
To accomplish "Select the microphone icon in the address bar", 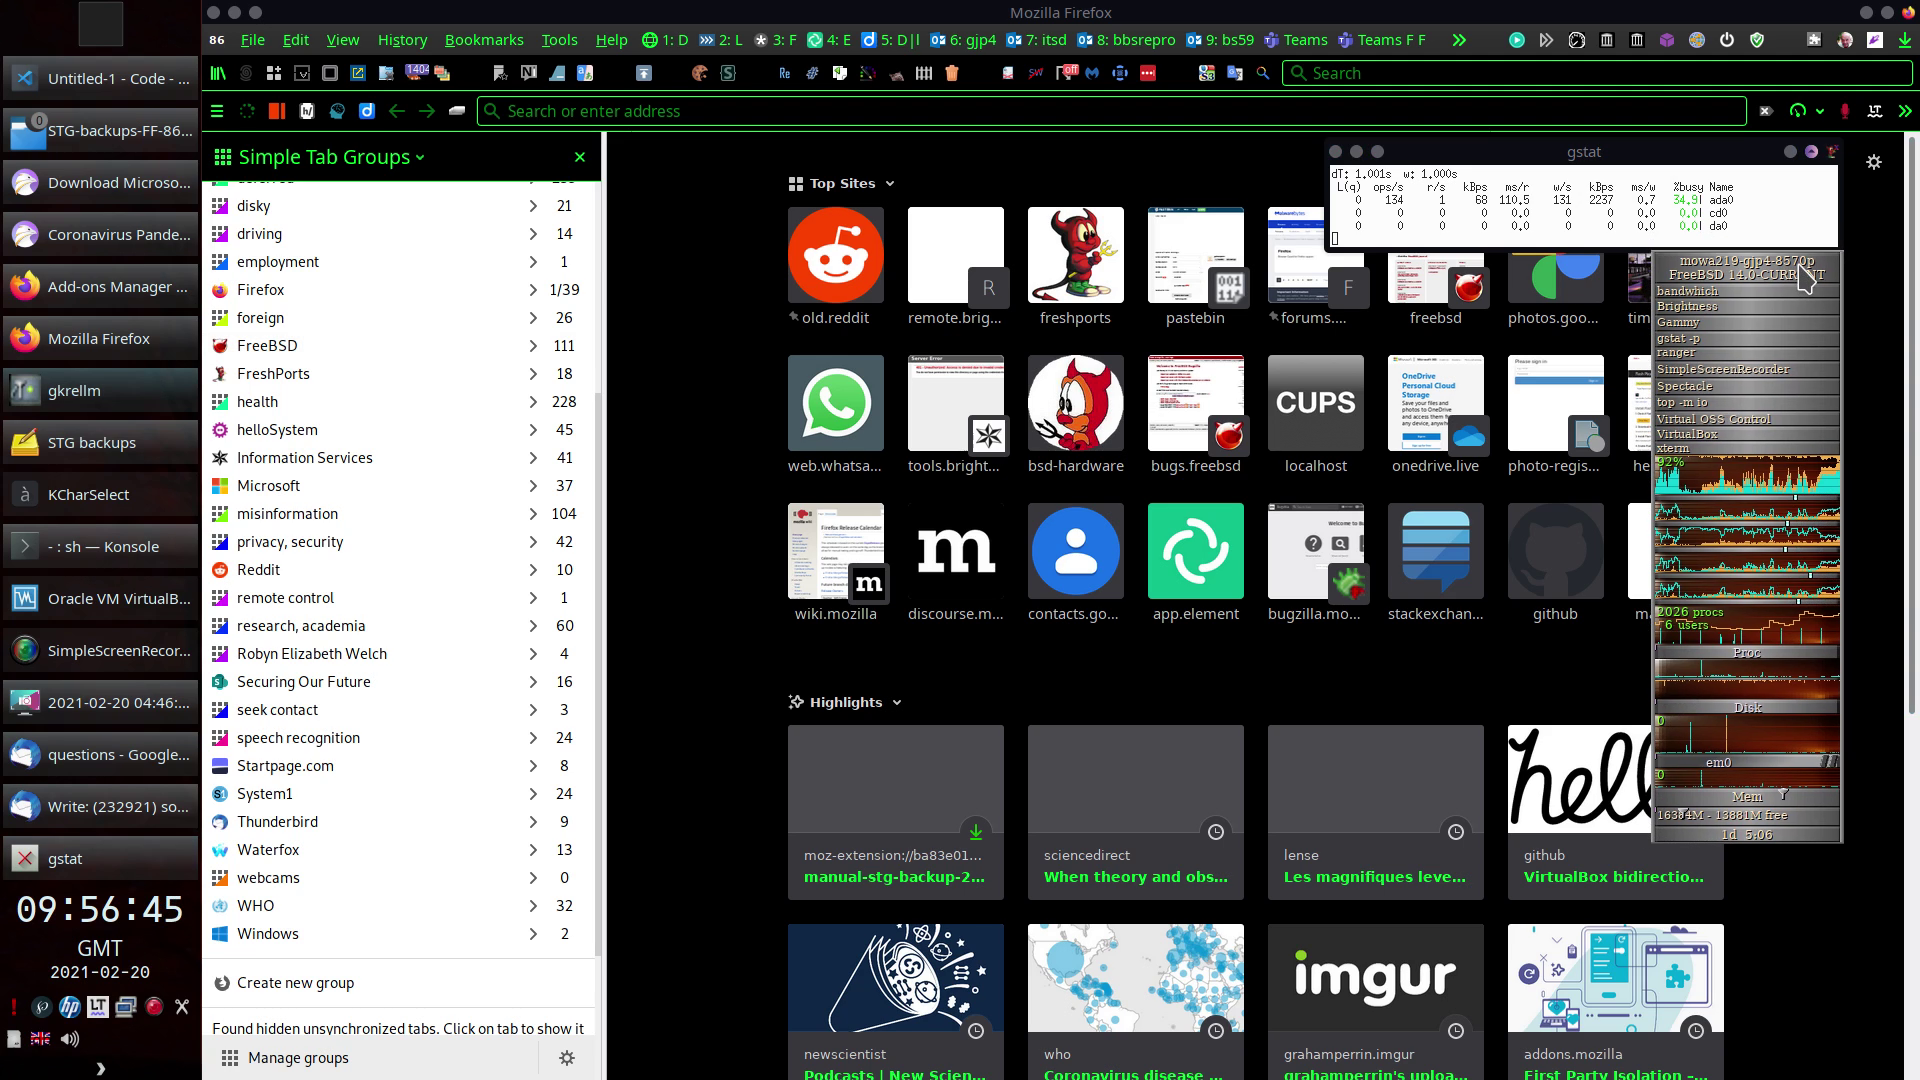I will [x=1845, y=111].
